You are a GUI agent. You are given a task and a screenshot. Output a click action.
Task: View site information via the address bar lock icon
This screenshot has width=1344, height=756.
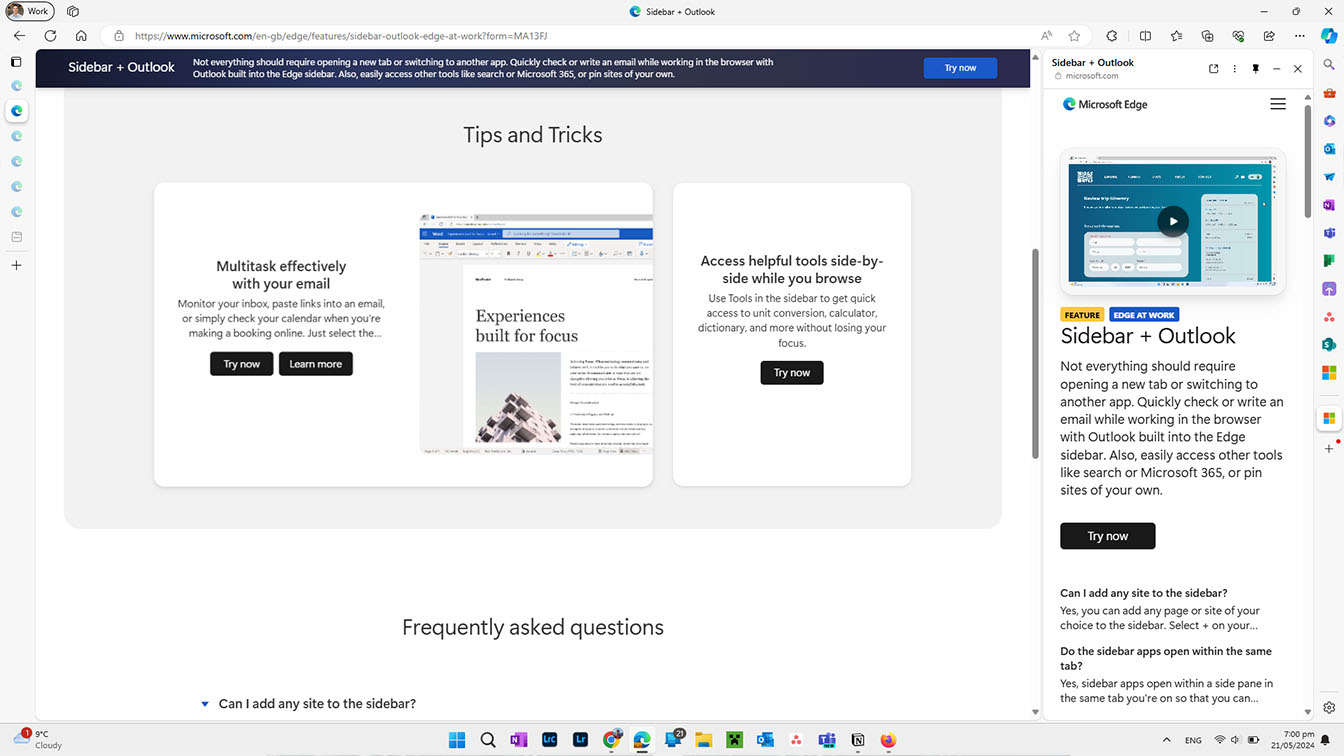(x=119, y=36)
